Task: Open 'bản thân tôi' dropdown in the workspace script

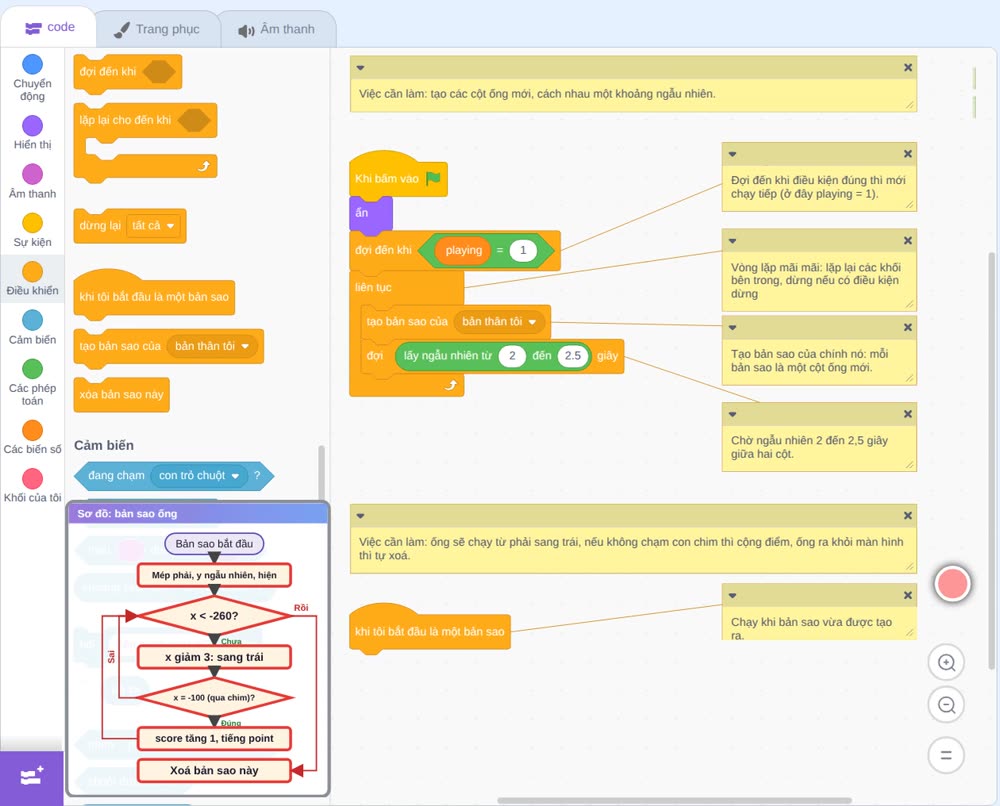Action: (499, 321)
